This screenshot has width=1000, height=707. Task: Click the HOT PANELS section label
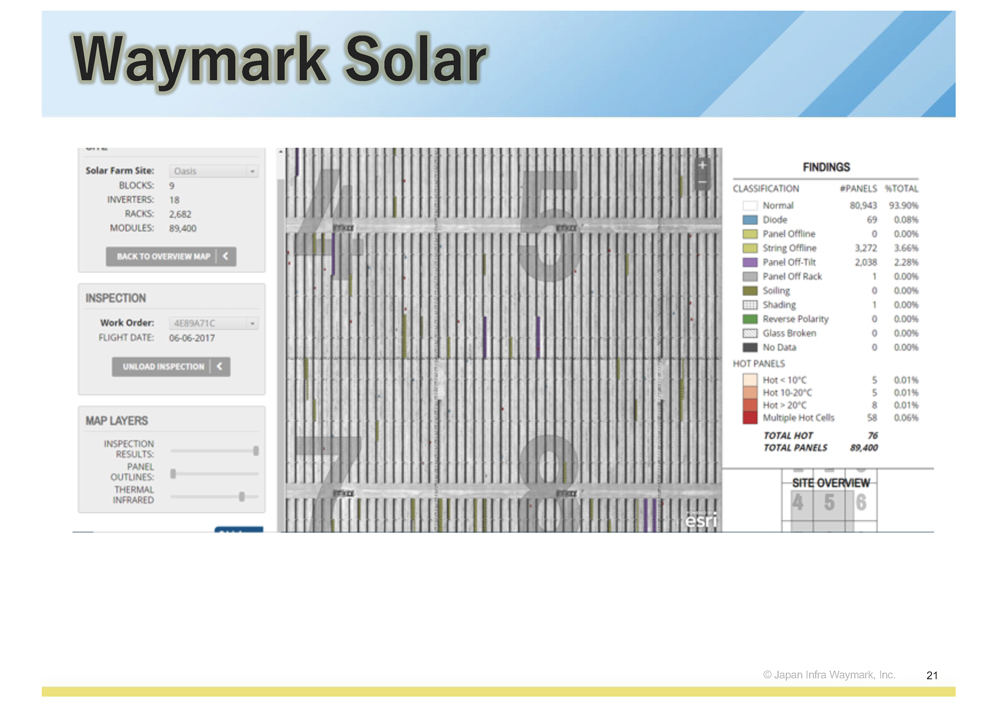tap(759, 364)
